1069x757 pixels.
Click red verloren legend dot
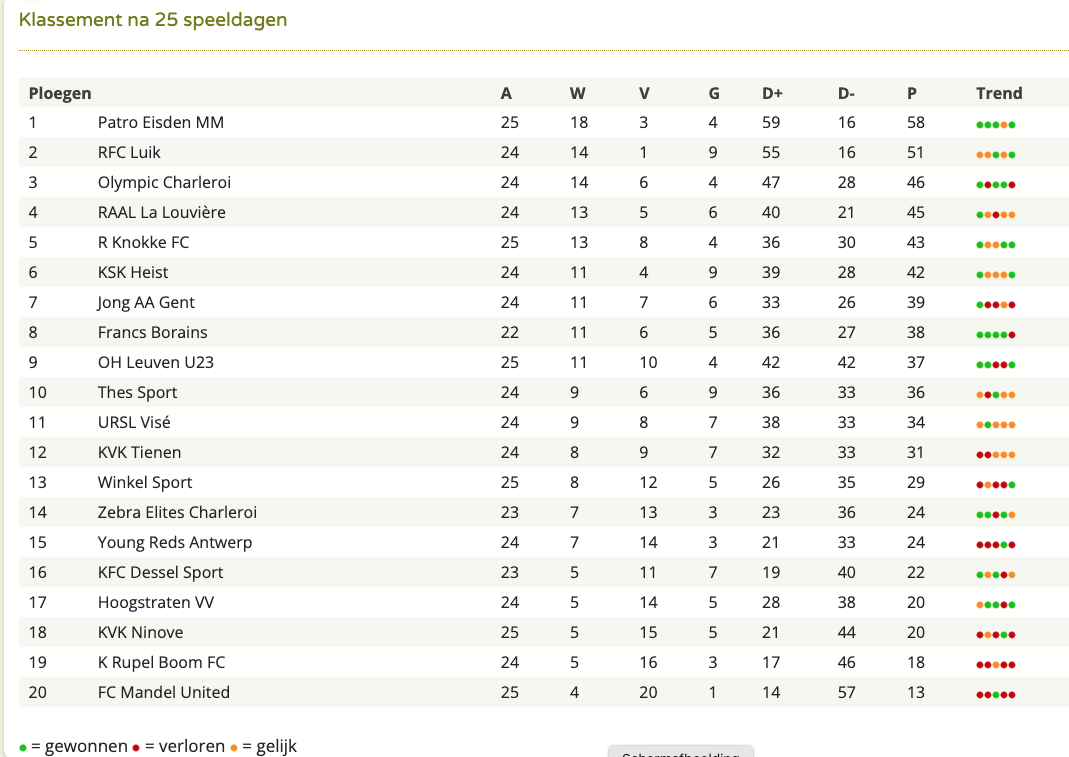click(x=136, y=748)
